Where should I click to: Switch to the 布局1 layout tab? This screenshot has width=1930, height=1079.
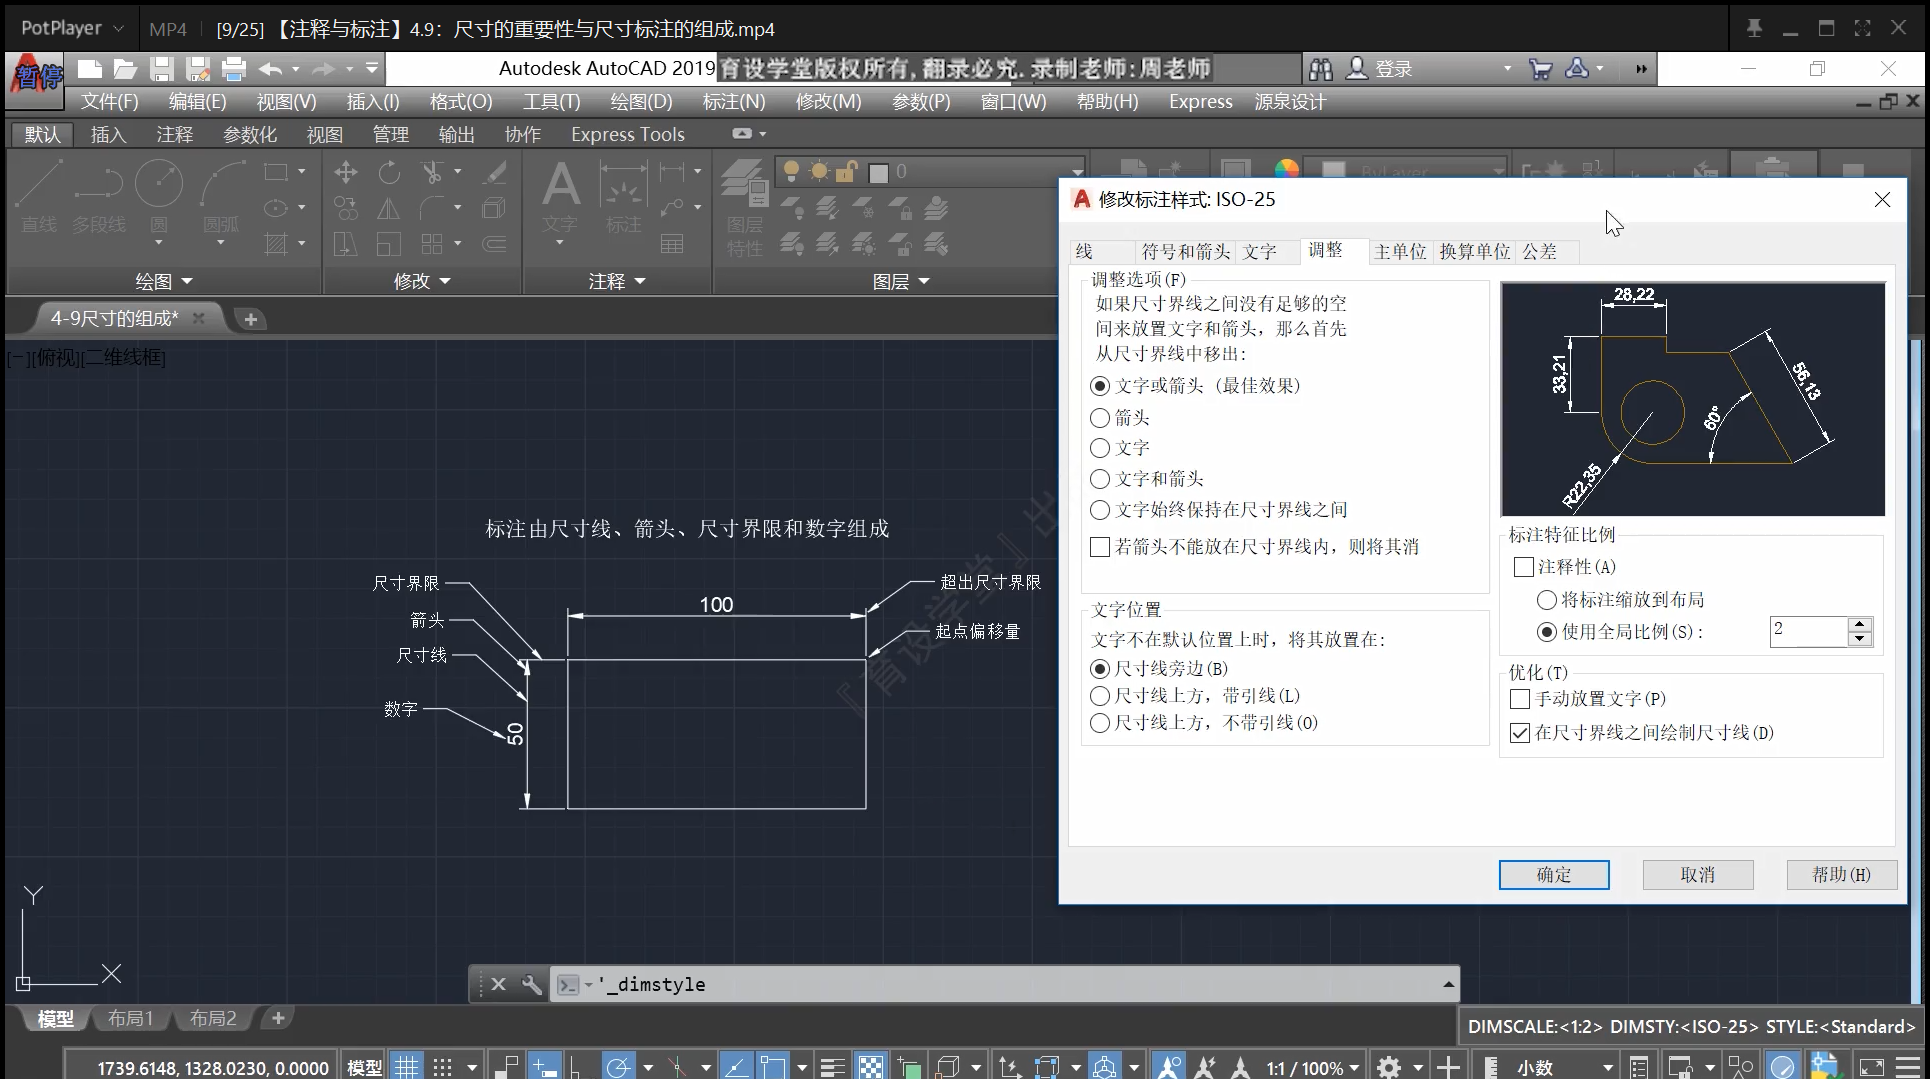pyautogui.click(x=131, y=1018)
